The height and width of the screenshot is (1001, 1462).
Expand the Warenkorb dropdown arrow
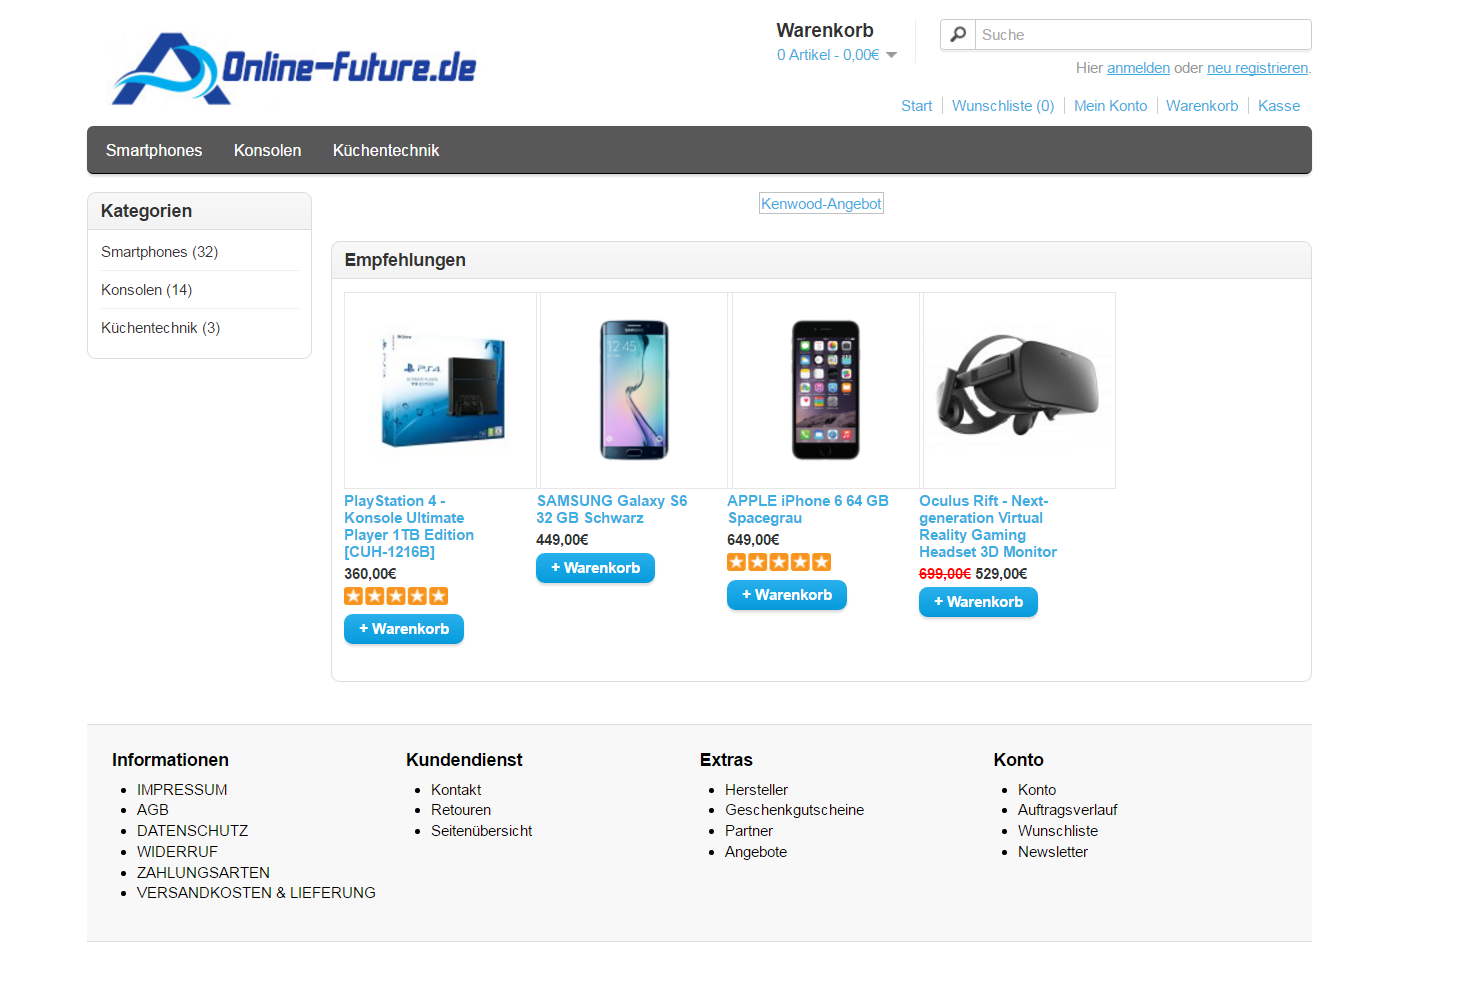click(892, 55)
